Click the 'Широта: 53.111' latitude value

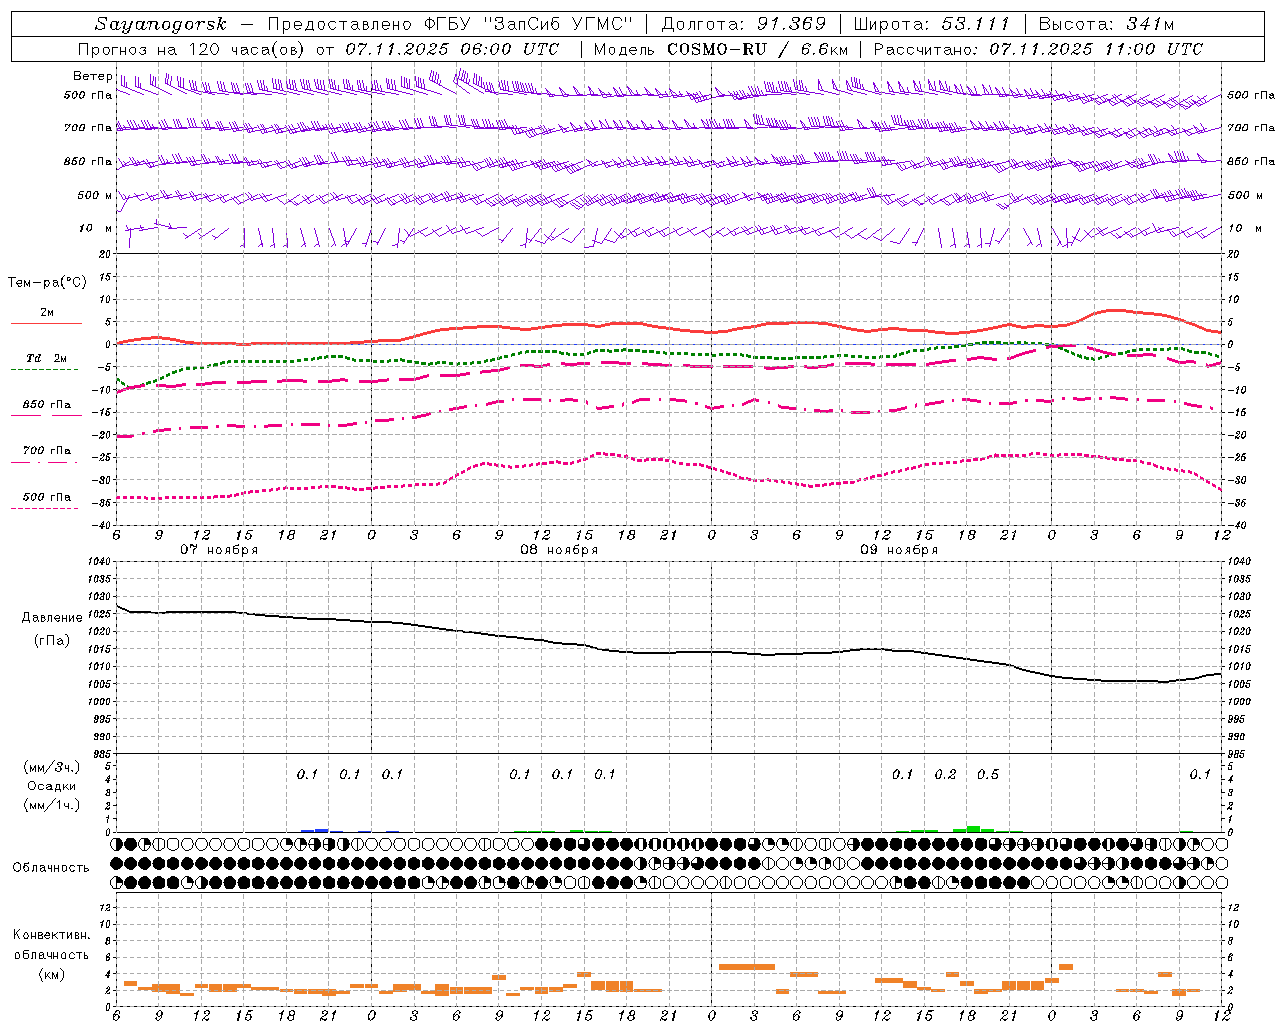tap(934, 24)
